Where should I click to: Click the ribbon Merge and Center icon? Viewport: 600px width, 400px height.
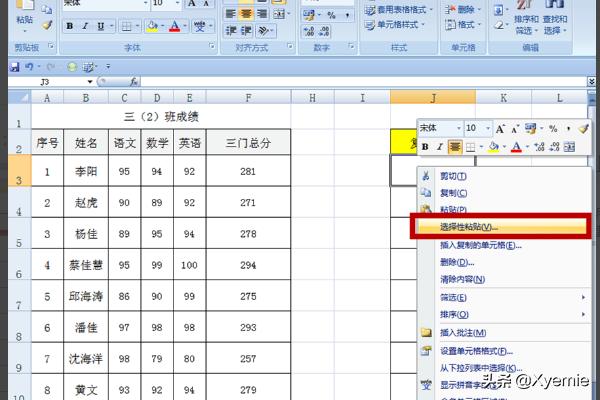(x=279, y=14)
